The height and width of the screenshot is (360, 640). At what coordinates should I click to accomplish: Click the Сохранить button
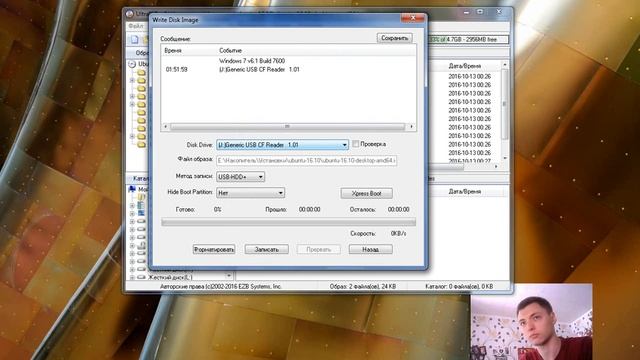pyautogui.click(x=394, y=38)
